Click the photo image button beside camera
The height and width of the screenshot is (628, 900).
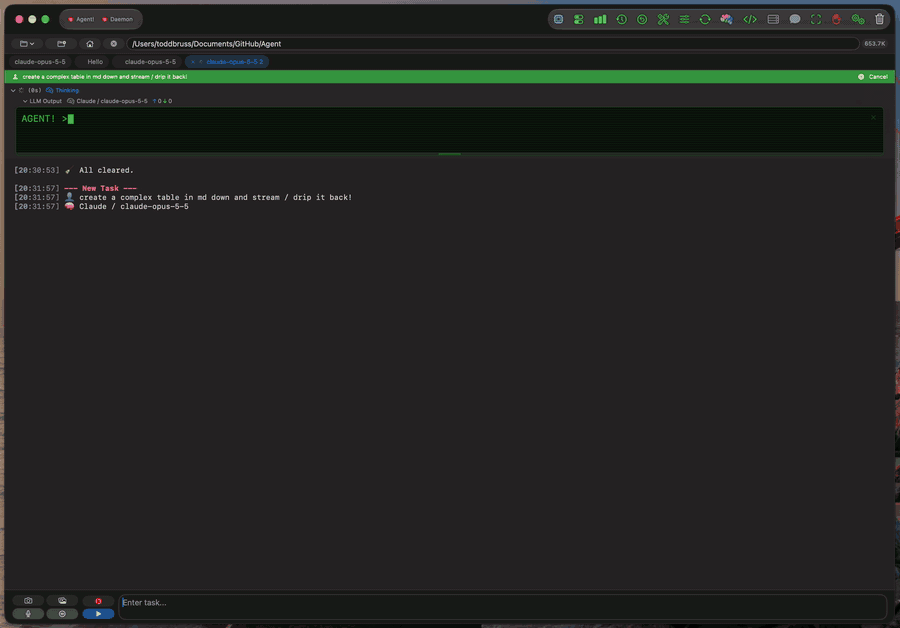pos(62,600)
